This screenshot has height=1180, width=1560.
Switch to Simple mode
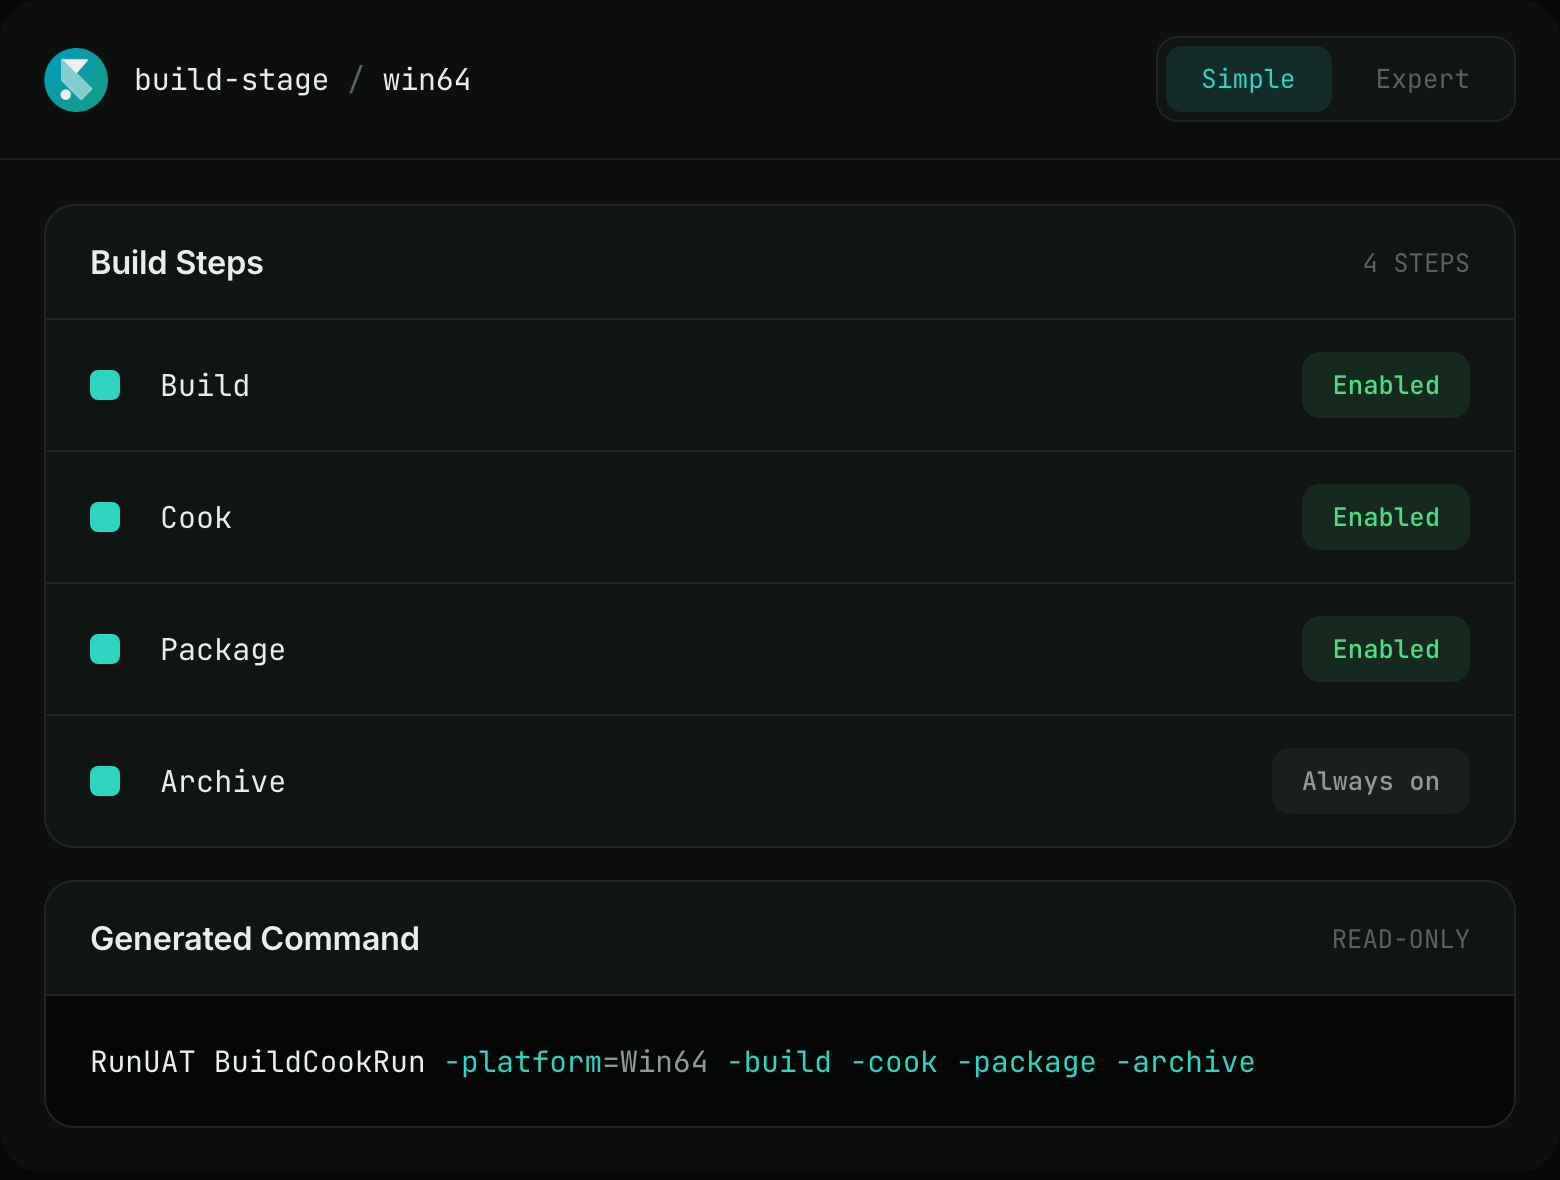(1248, 79)
